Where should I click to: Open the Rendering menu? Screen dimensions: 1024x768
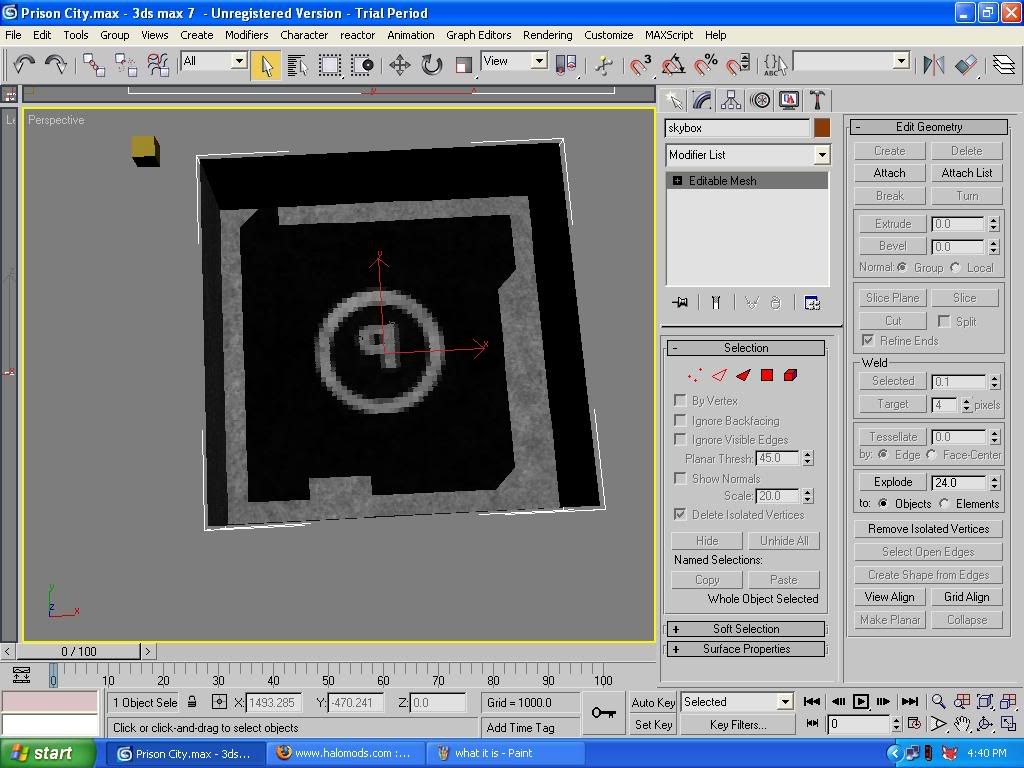[x=547, y=35]
